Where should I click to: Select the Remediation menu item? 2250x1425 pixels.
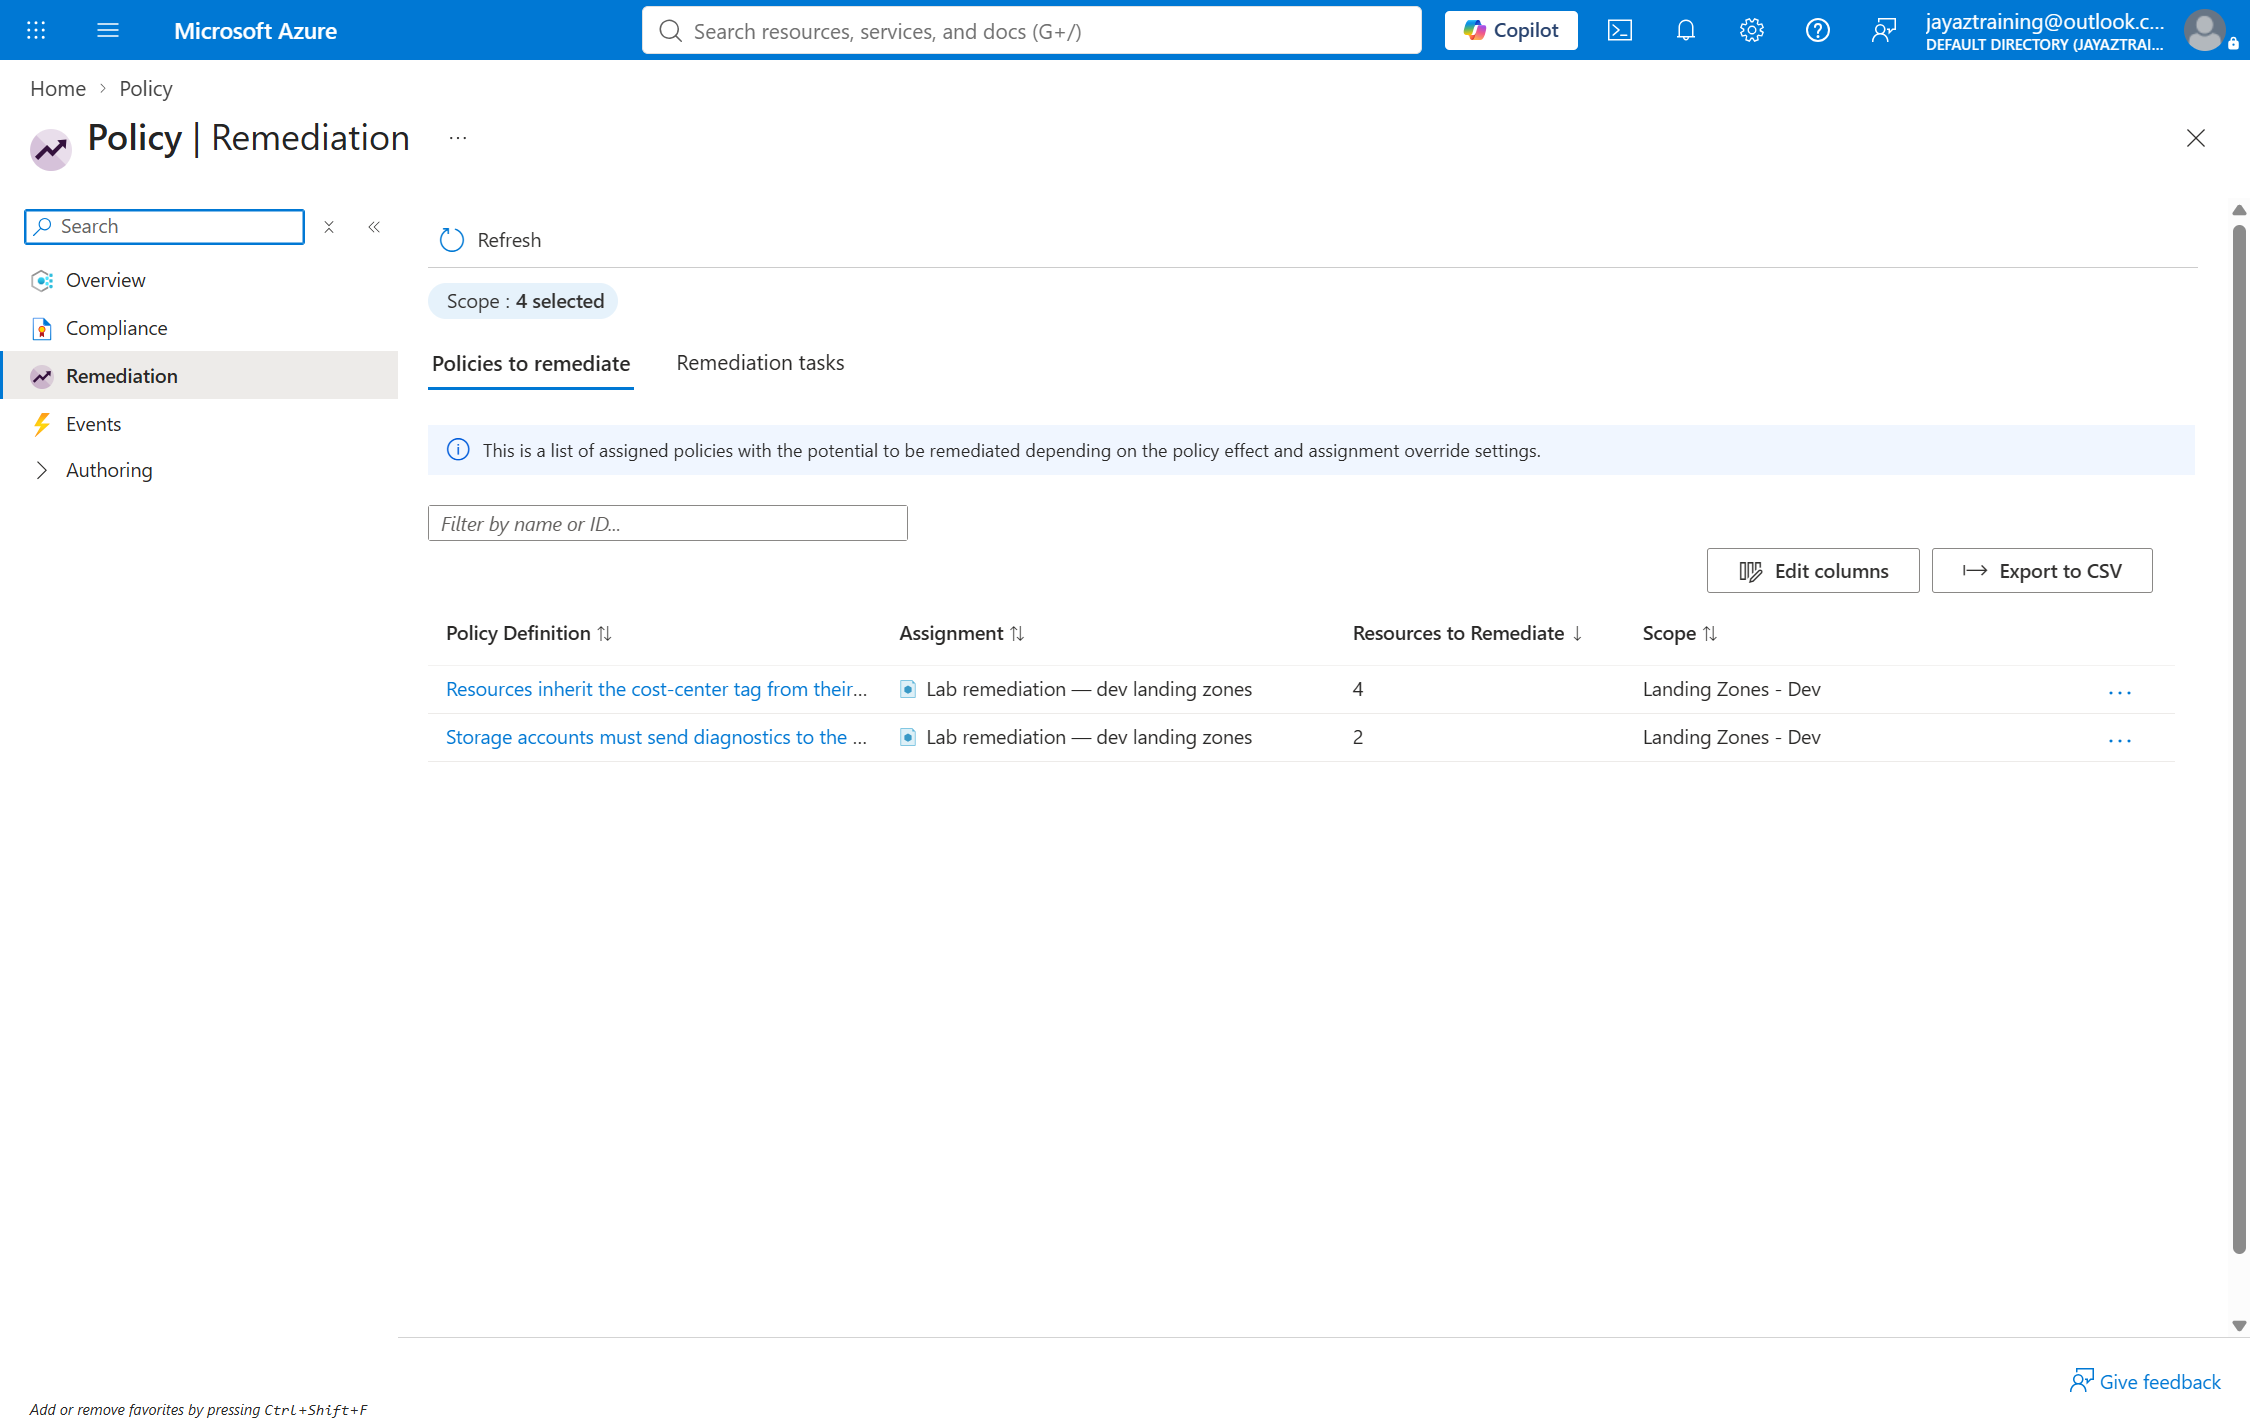(200, 376)
